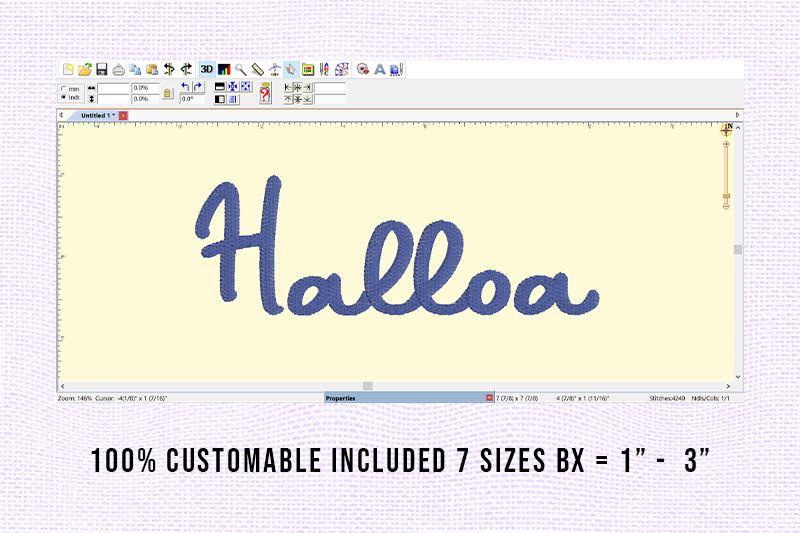Align objects to top edge
Screen dimensions: 800x533
(288, 99)
